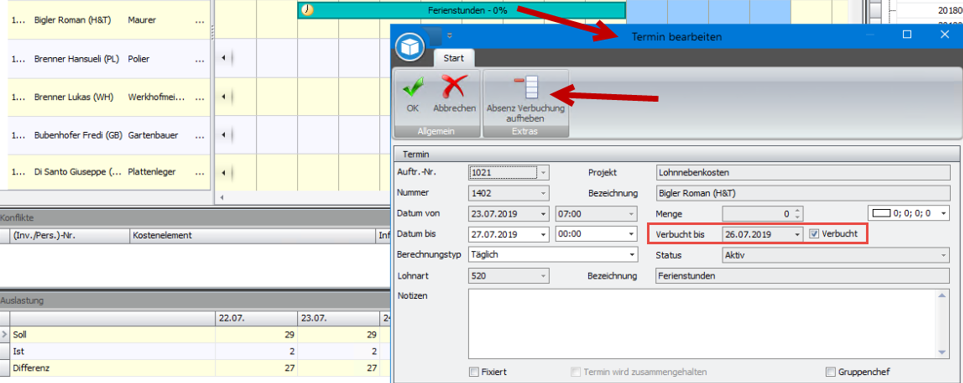This screenshot has height=383, width=963.
Task: Click the left arrow in Brenner Hansueli row
Action: point(223,58)
